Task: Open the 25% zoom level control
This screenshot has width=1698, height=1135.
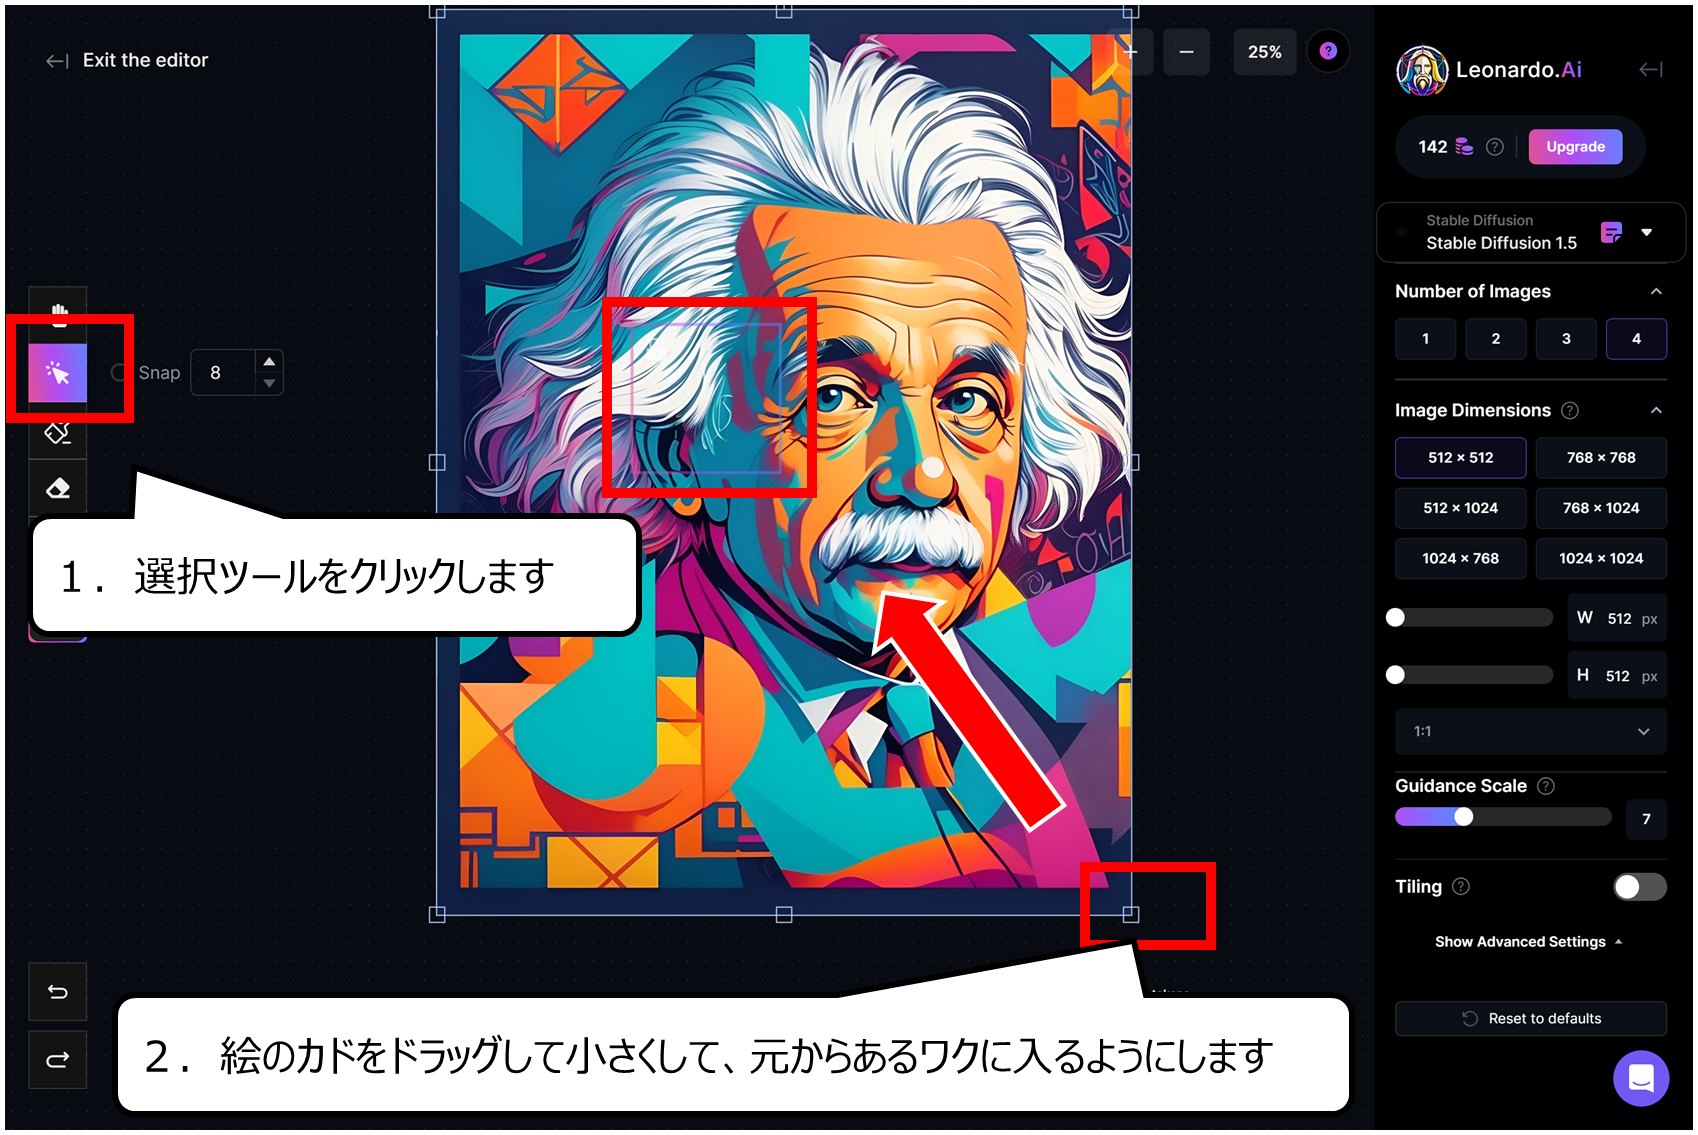Action: (x=1264, y=52)
